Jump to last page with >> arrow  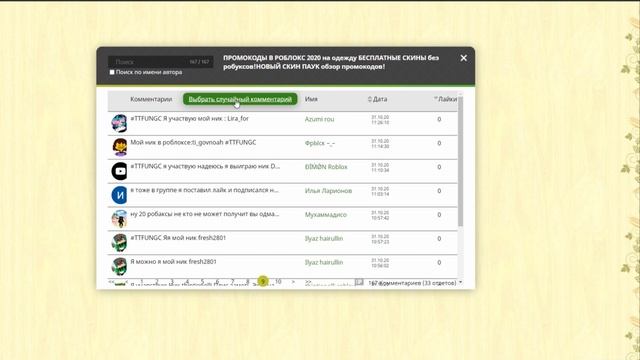pos(308,282)
